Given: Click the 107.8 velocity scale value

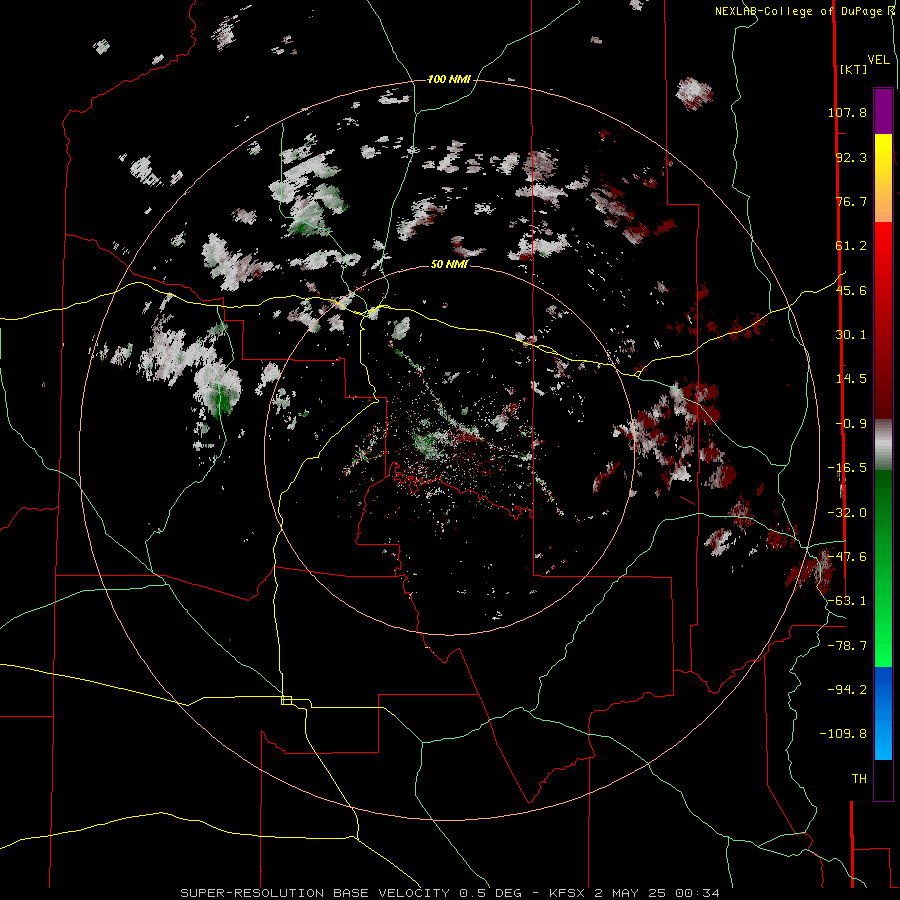Looking at the screenshot, I should (x=847, y=112).
